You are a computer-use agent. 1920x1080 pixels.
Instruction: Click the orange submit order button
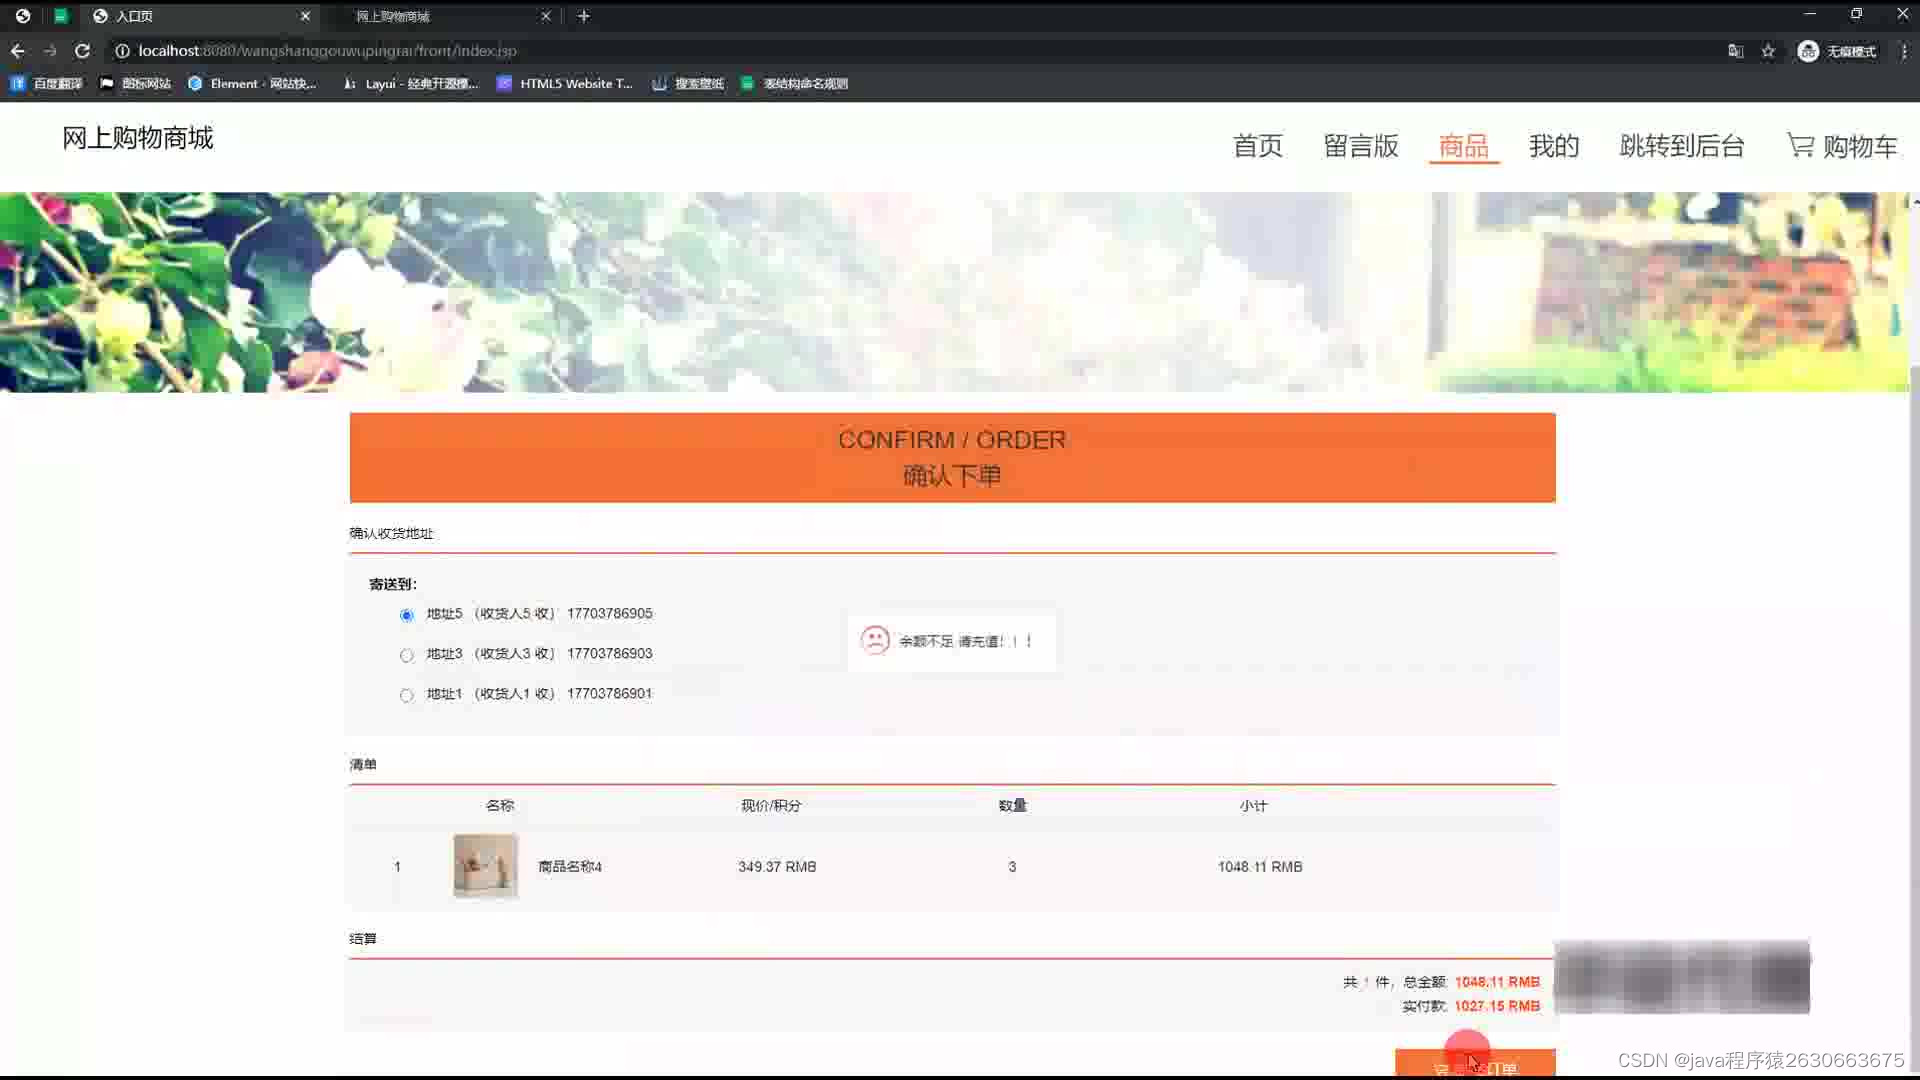pyautogui.click(x=1473, y=1063)
